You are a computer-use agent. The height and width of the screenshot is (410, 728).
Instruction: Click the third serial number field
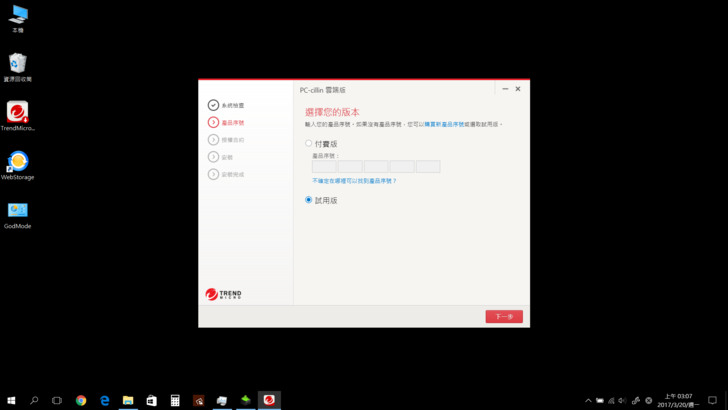point(376,167)
